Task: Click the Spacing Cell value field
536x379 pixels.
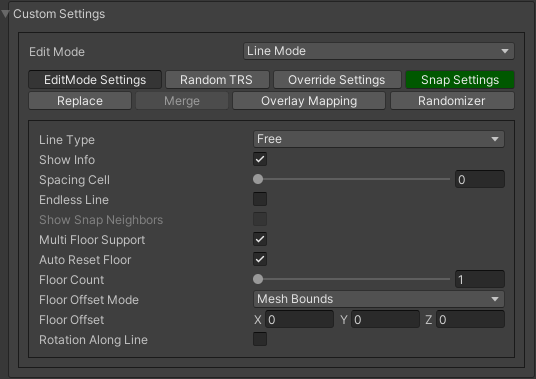Action: tap(480, 179)
